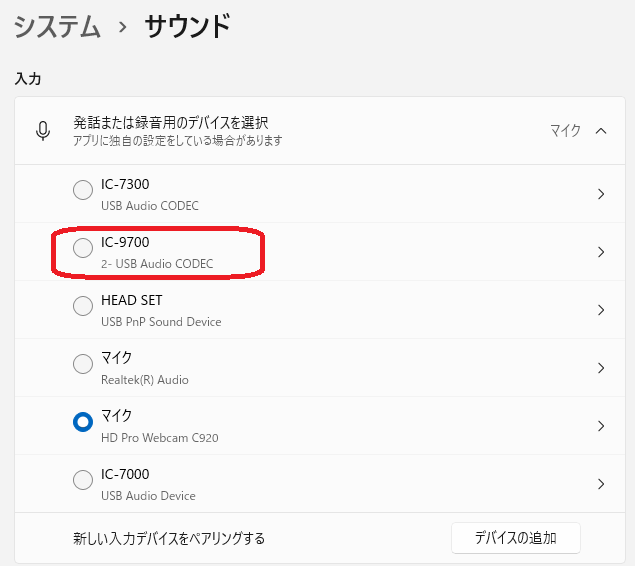Screen dimensions: 635x566
Task: Select IC-9700 as input device
Action: point(83,248)
